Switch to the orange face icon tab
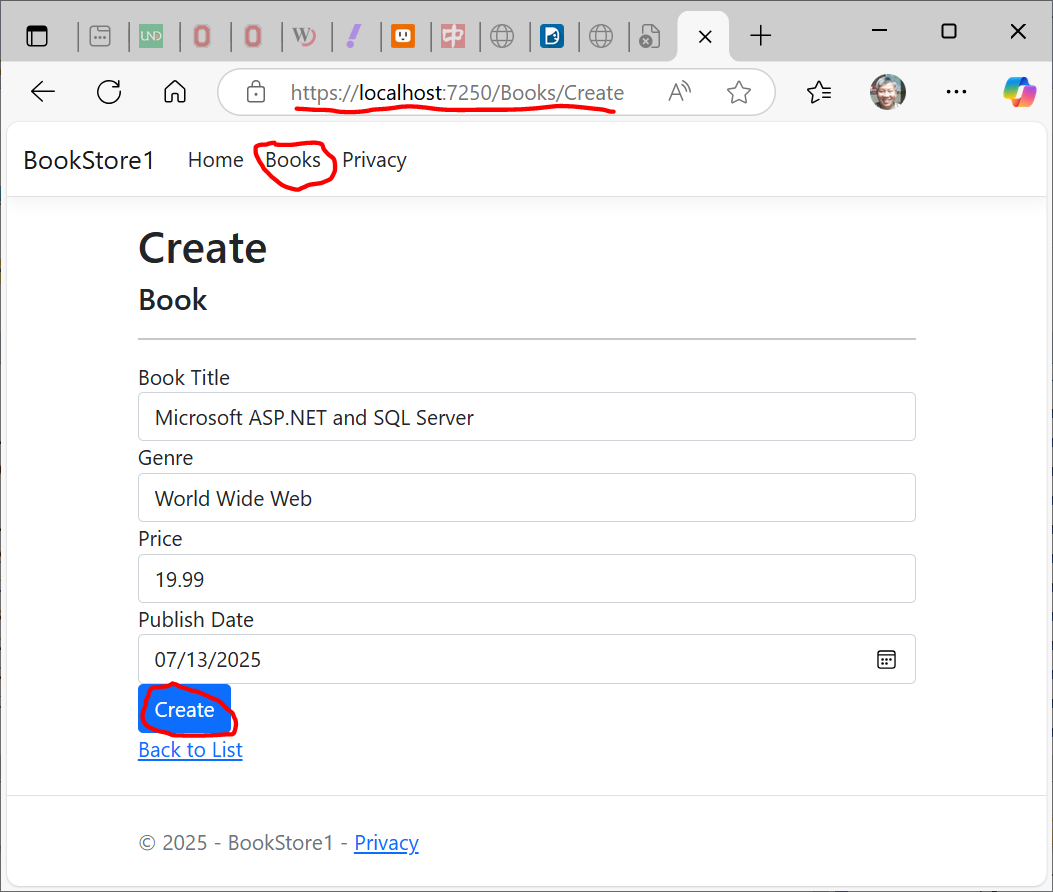 [x=403, y=36]
